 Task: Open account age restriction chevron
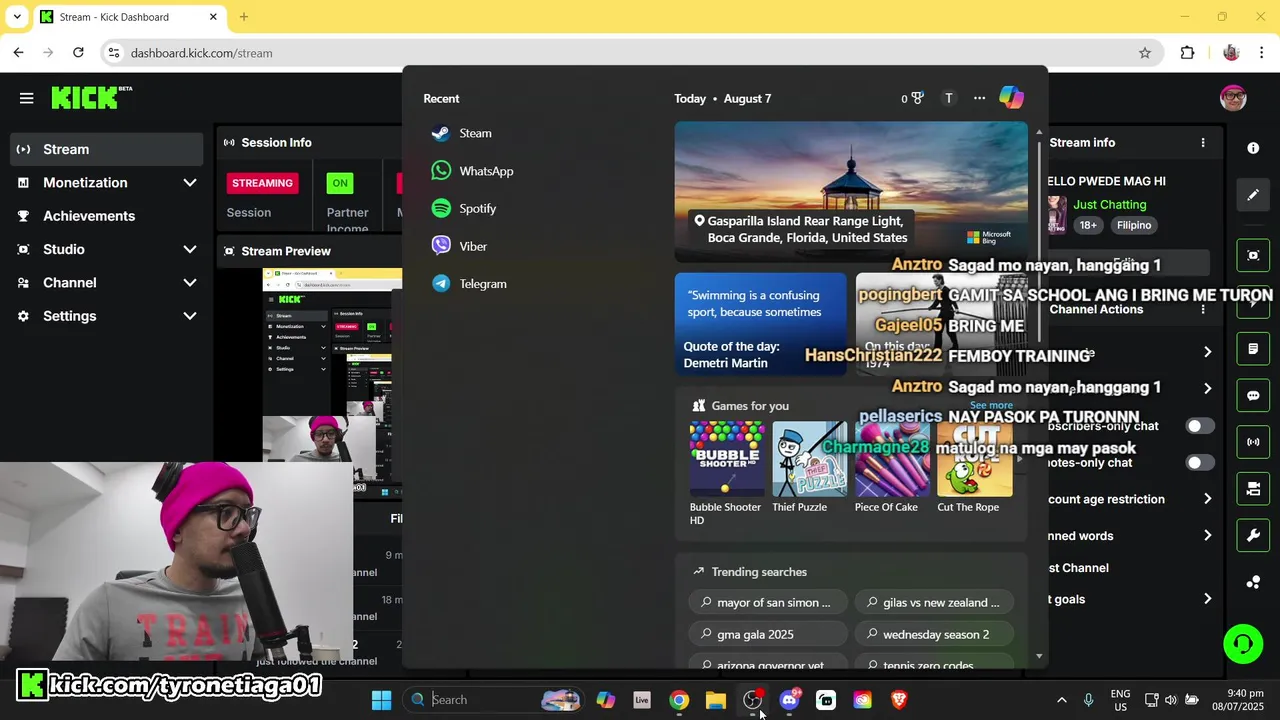tap(1207, 499)
